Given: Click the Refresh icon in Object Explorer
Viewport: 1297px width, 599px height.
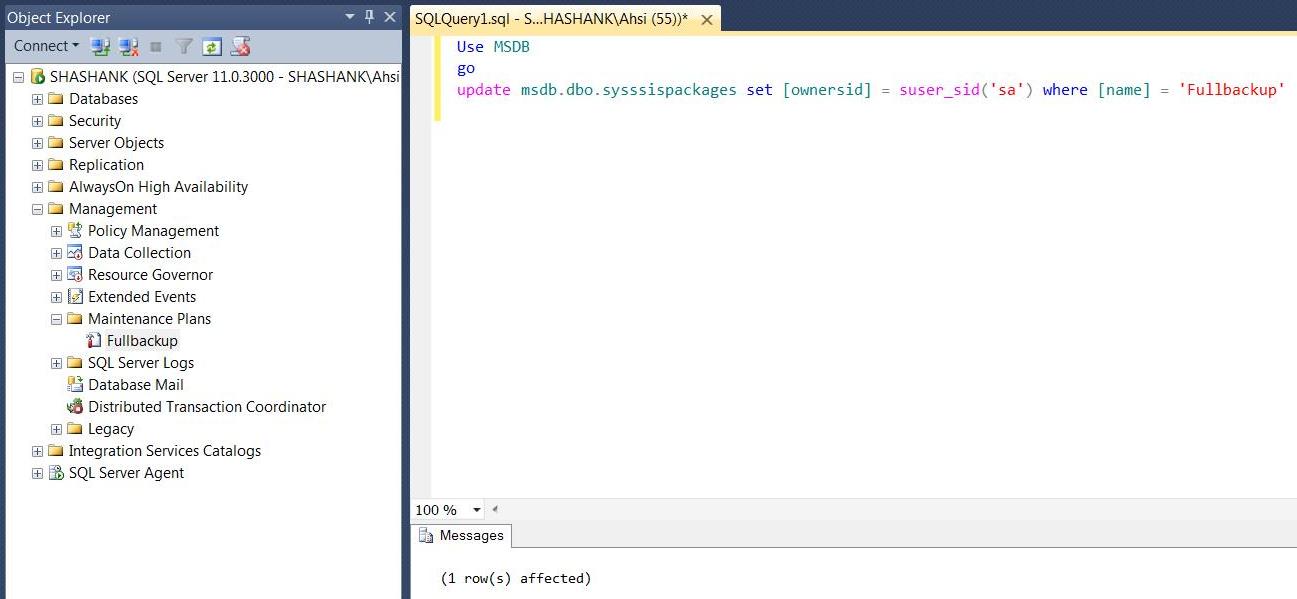Looking at the screenshot, I should (x=211, y=46).
